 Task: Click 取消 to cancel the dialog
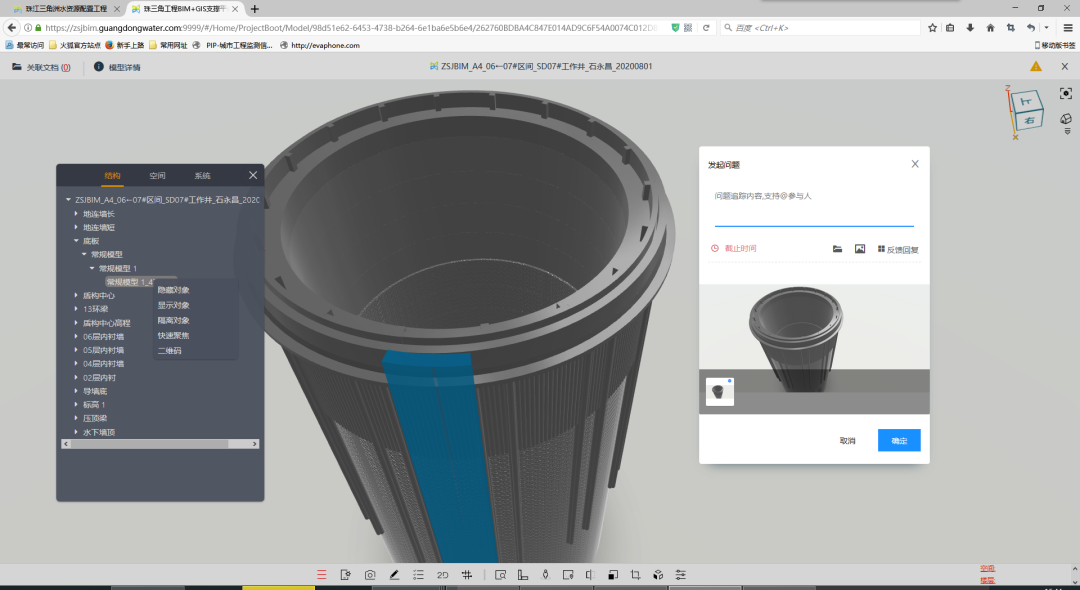pyautogui.click(x=847, y=441)
